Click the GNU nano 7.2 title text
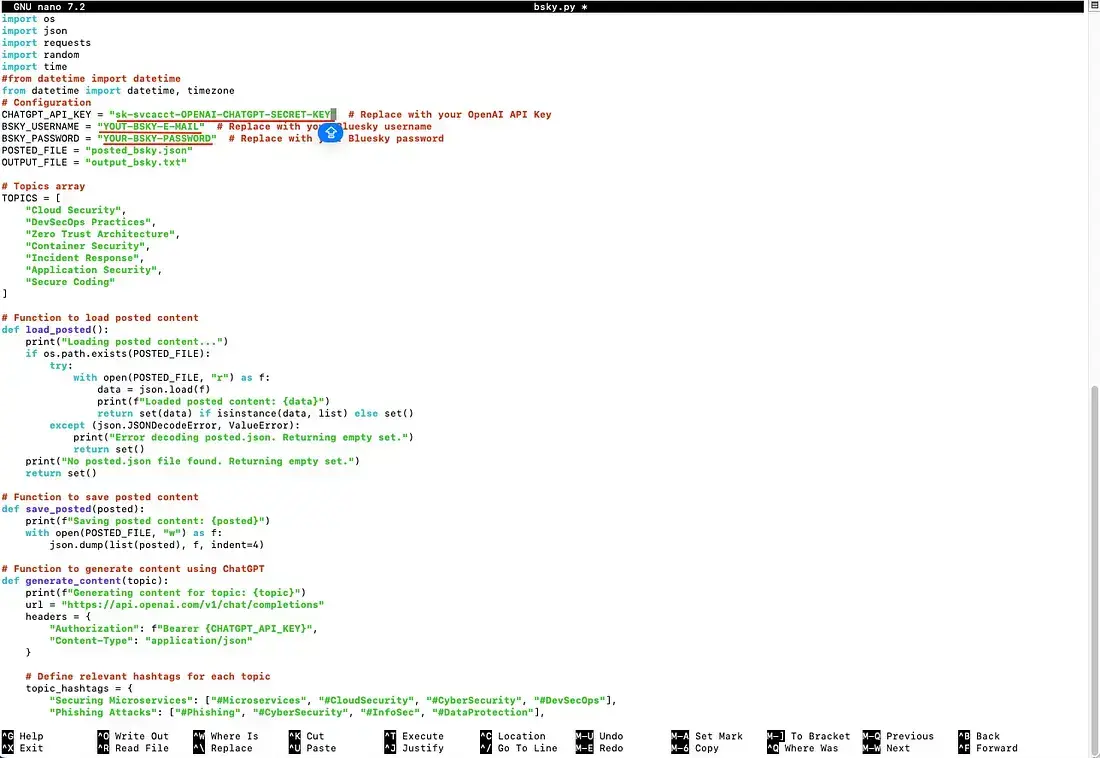This screenshot has height=758, width=1100. [49, 7]
